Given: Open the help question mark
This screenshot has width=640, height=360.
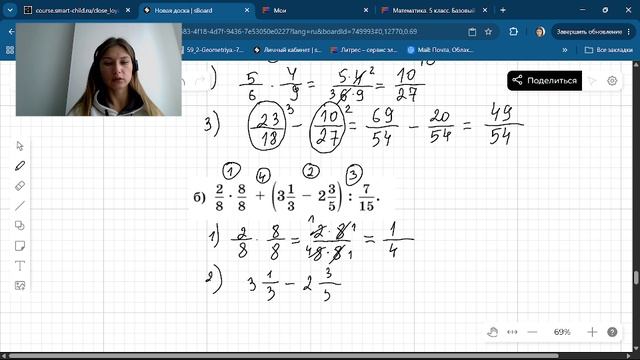Looking at the screenshot, I should tap(612, 332).
